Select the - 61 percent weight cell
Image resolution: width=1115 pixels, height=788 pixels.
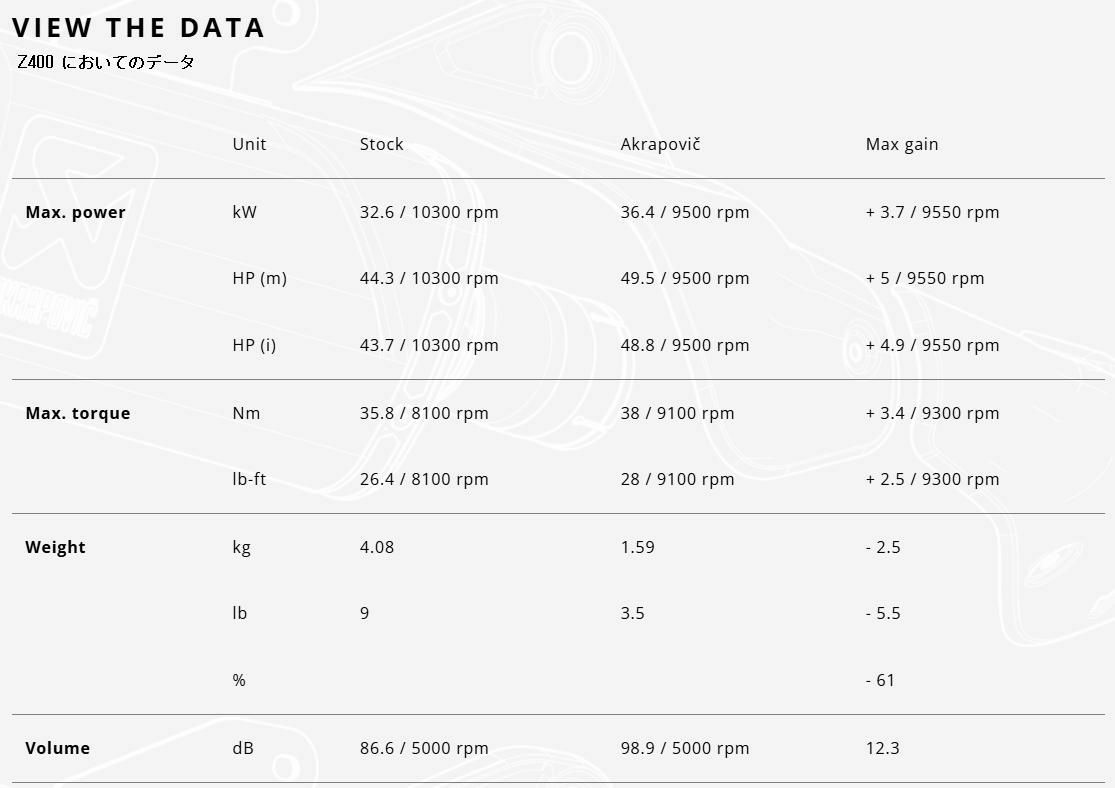tap(880, 680)
